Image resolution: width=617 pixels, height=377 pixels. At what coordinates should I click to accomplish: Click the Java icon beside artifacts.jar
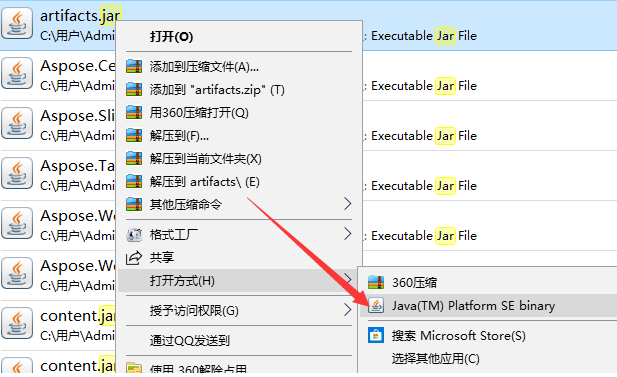(17, 25)
